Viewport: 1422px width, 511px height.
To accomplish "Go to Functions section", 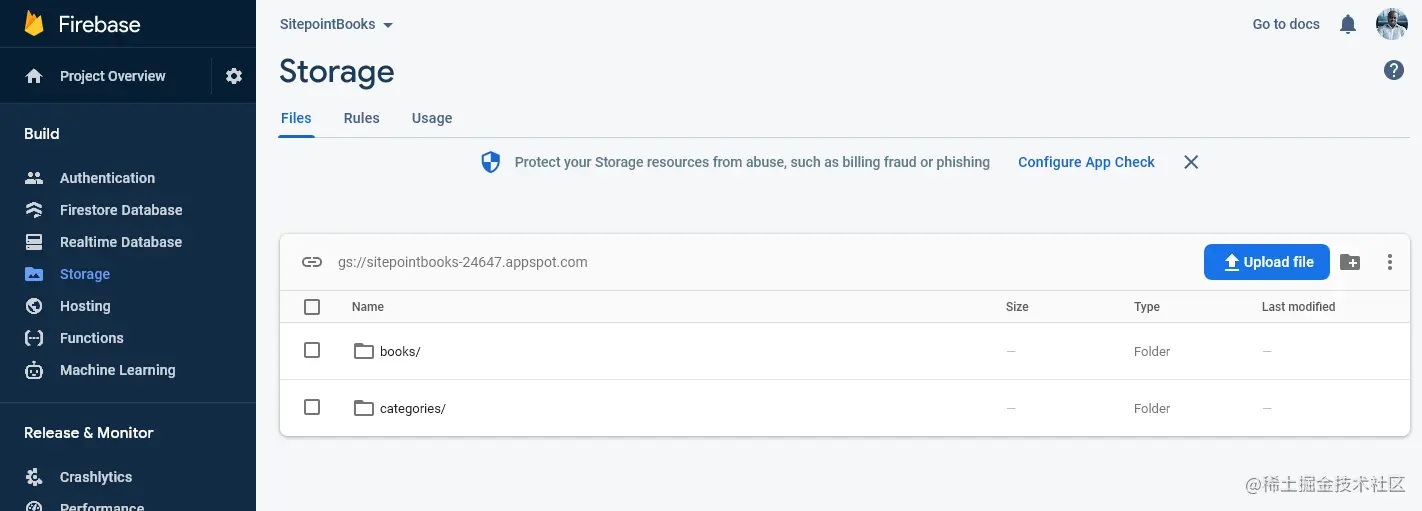I will (92, 338).
